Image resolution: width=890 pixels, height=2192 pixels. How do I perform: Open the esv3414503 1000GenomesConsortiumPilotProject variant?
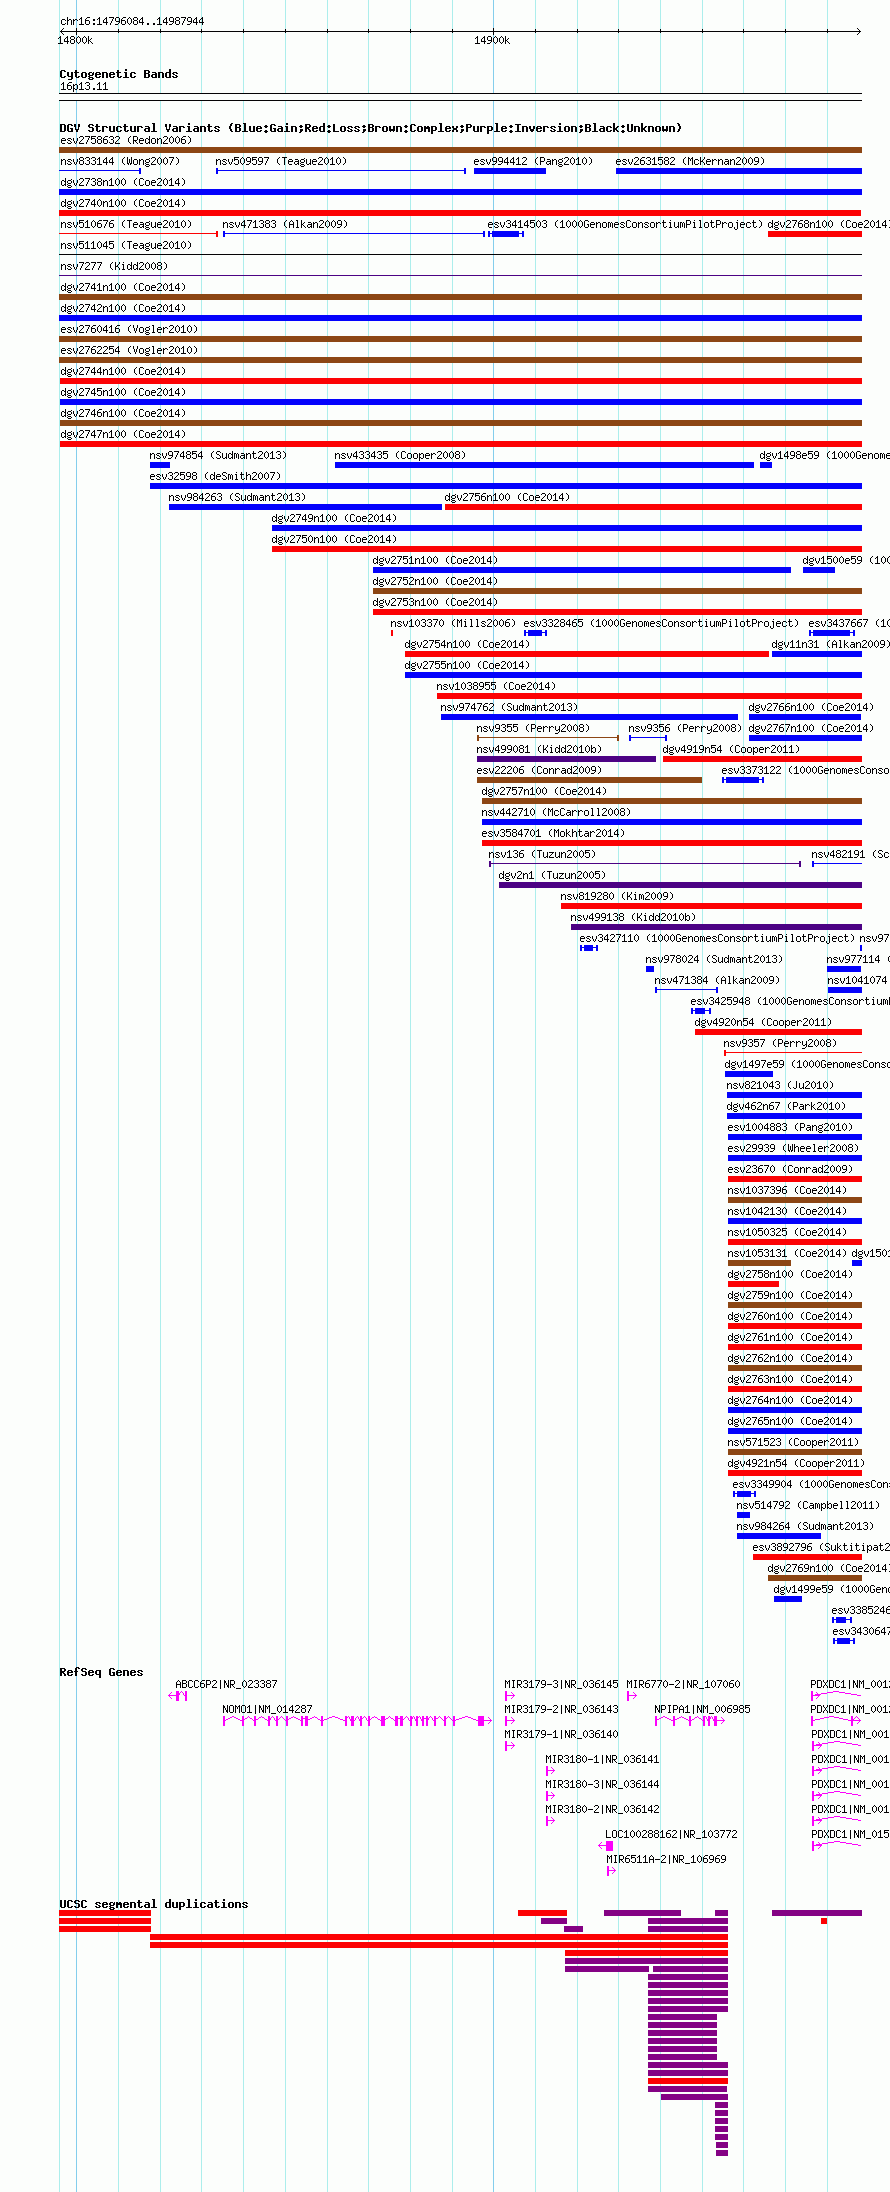point(505,234)
